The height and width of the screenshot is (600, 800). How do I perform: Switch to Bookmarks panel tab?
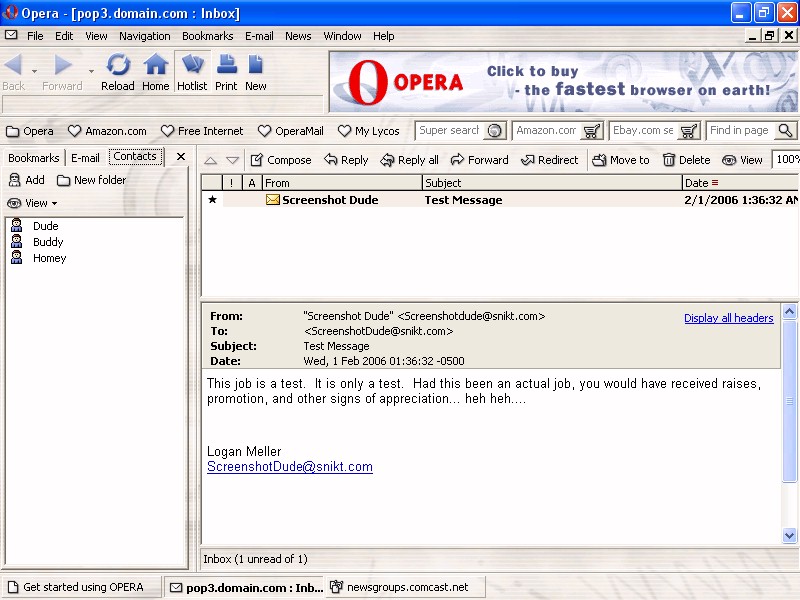pos(34,158)
